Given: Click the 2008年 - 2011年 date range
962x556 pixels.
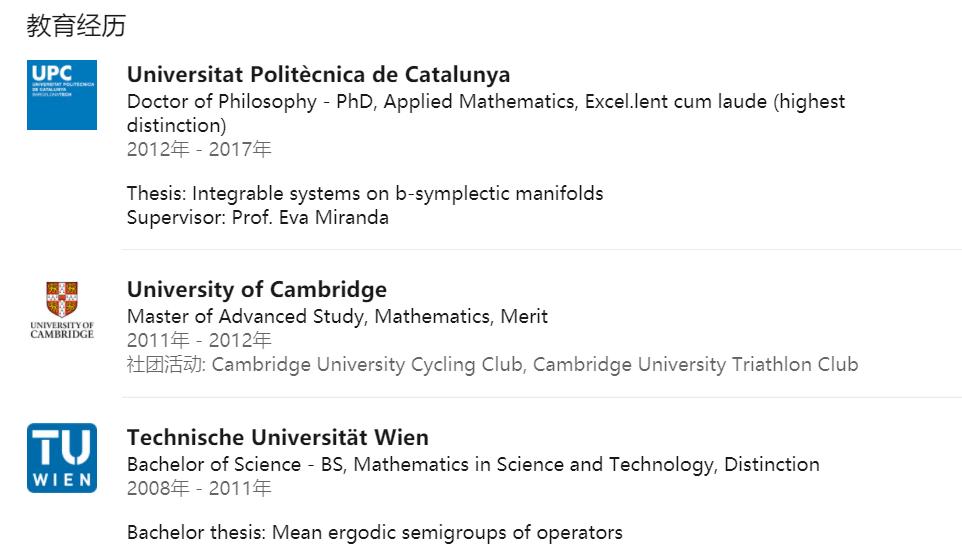Looking at the screenshot, I should pos(199,488).
